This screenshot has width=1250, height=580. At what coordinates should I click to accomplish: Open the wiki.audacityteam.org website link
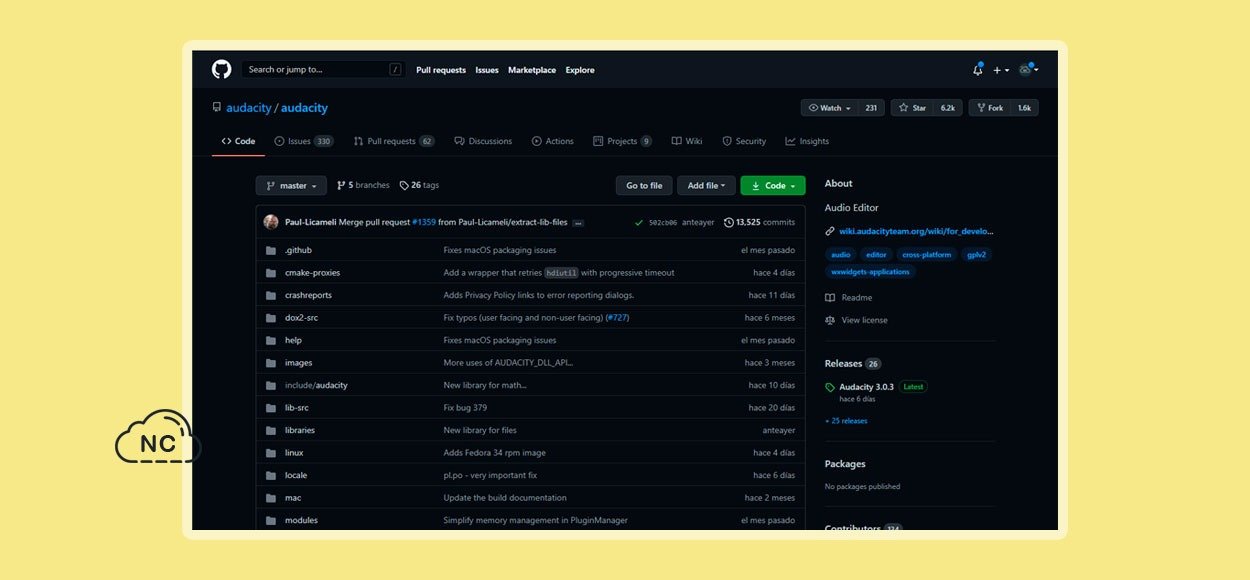click(916, 231)
